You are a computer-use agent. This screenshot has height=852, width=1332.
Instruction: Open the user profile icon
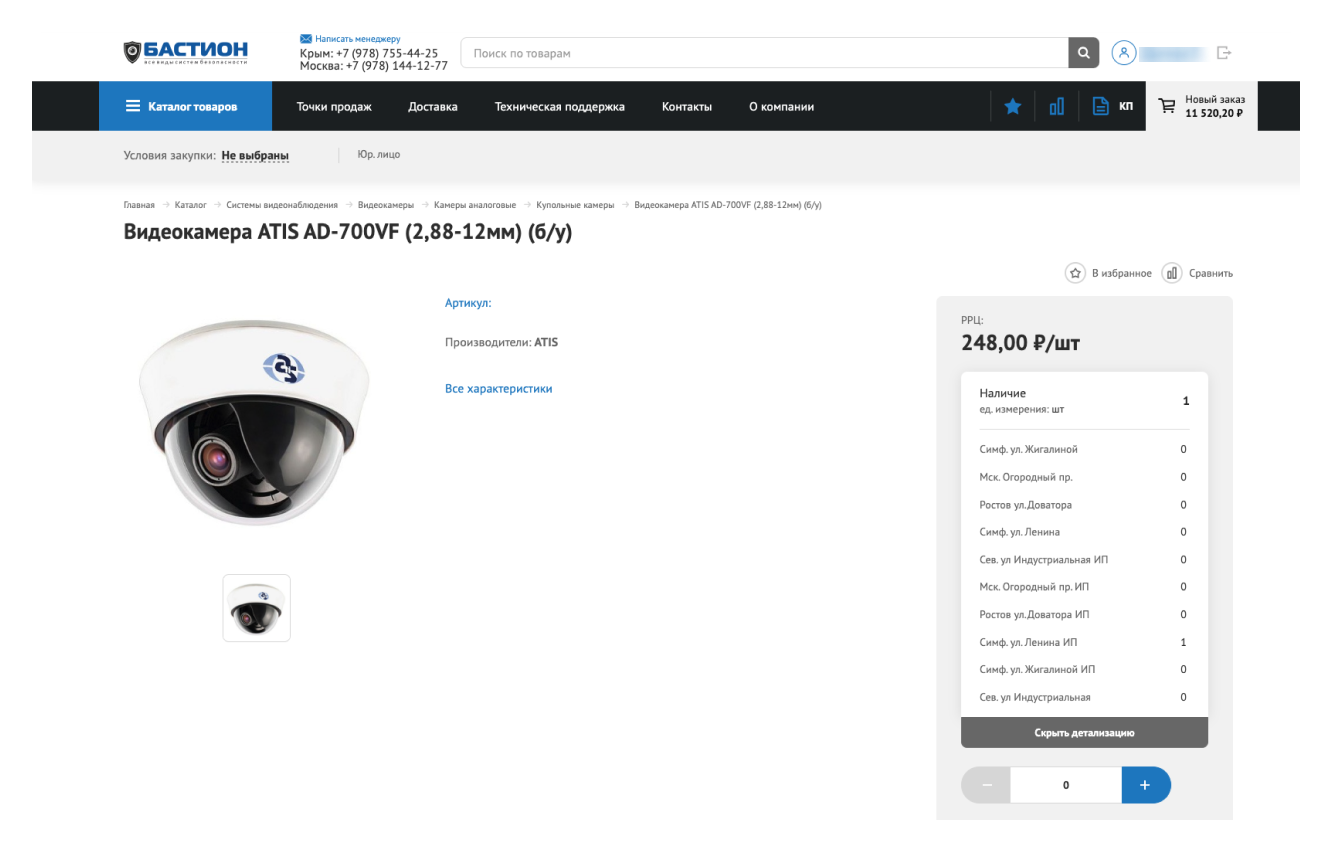[x=1123, y=53]
